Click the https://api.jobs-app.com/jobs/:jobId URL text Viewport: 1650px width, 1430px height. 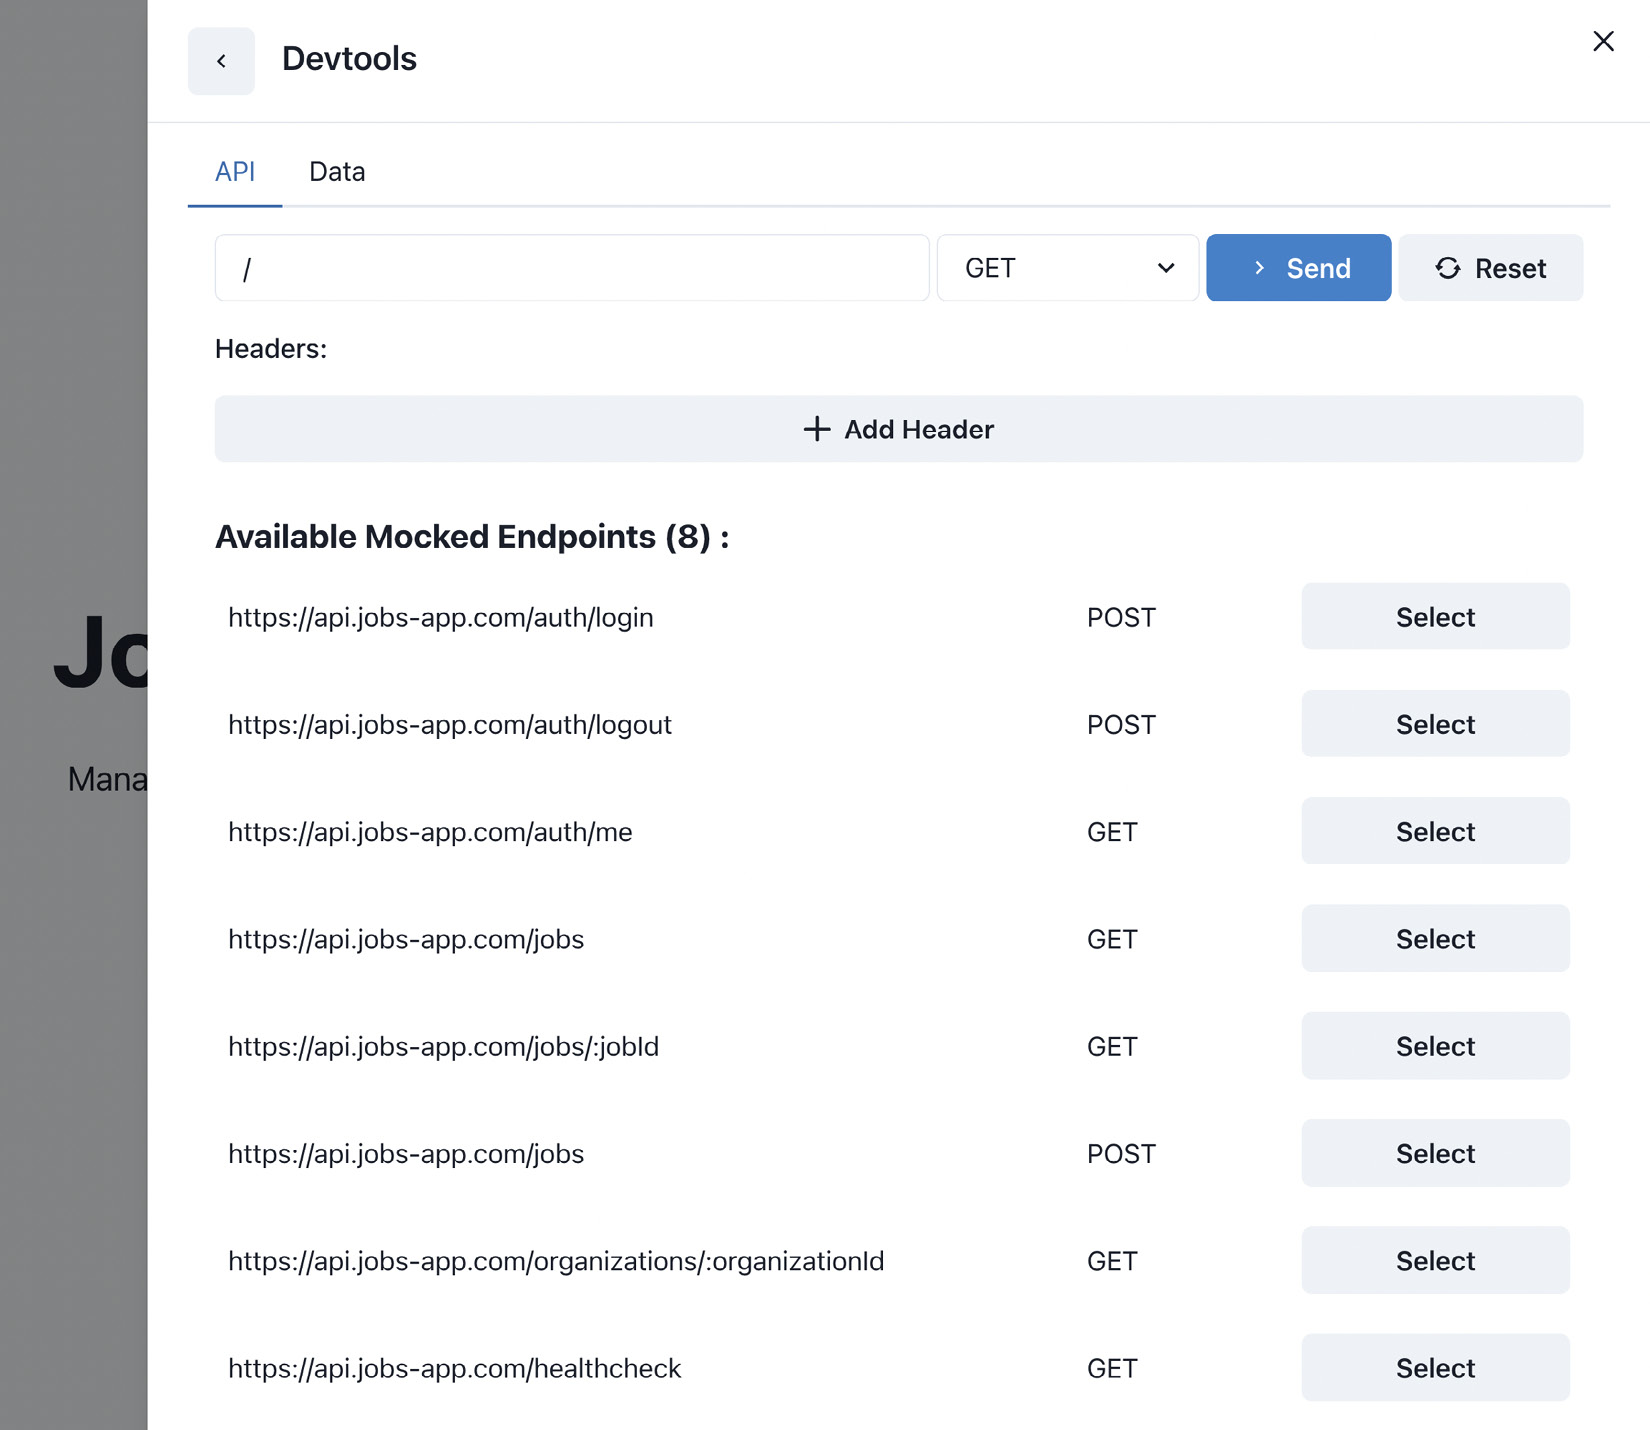443,1047
